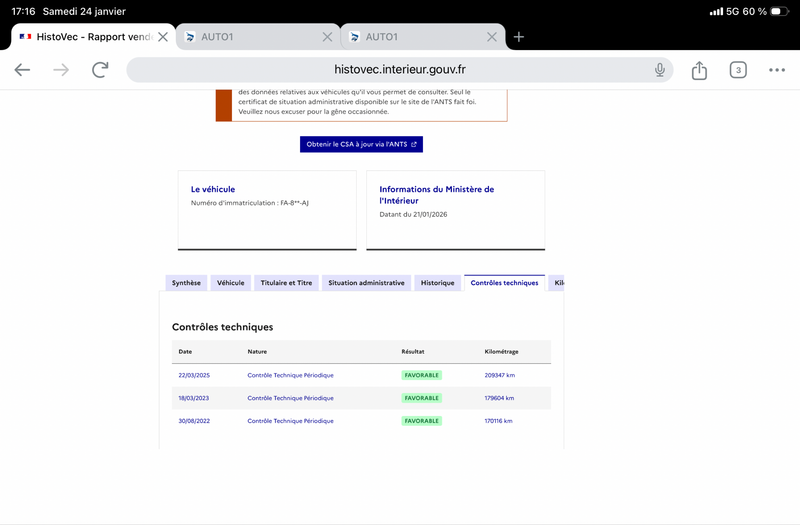Viewport: 800px width, 525px height.
Task: Select the Synthèse tab
Action: [x=186, y=283]
